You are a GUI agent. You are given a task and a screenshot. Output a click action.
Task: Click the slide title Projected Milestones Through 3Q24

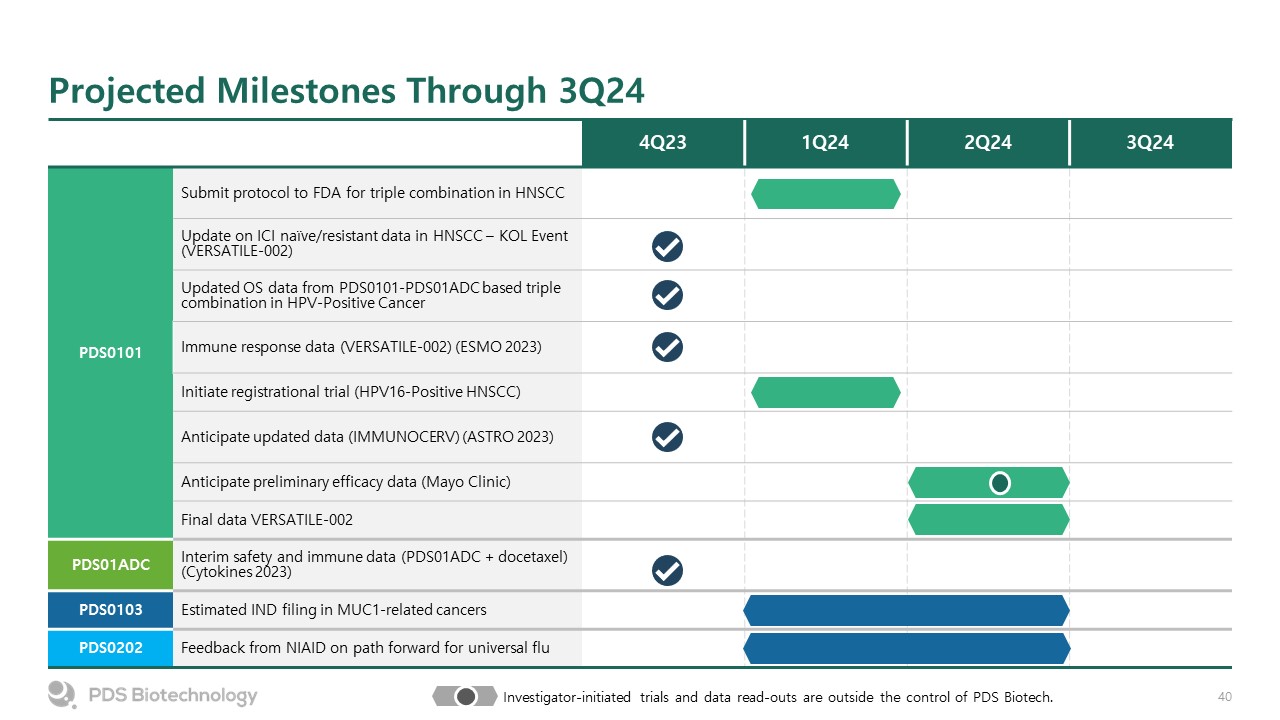[x=347, y=91]
